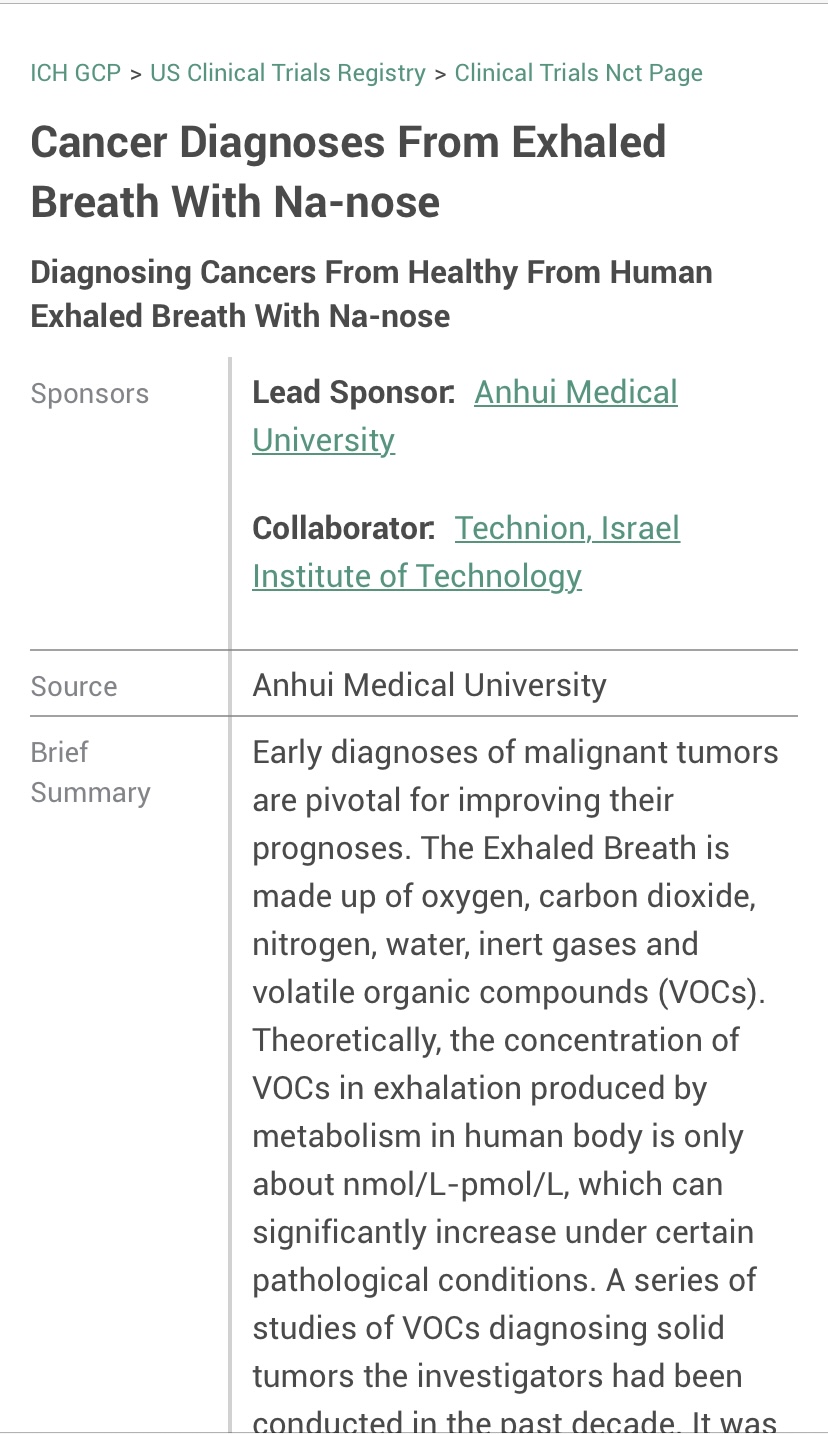Open Clinical Trials Nct Page breadcrumb
Screen dimensions: 828x1434
pos(579,73)
